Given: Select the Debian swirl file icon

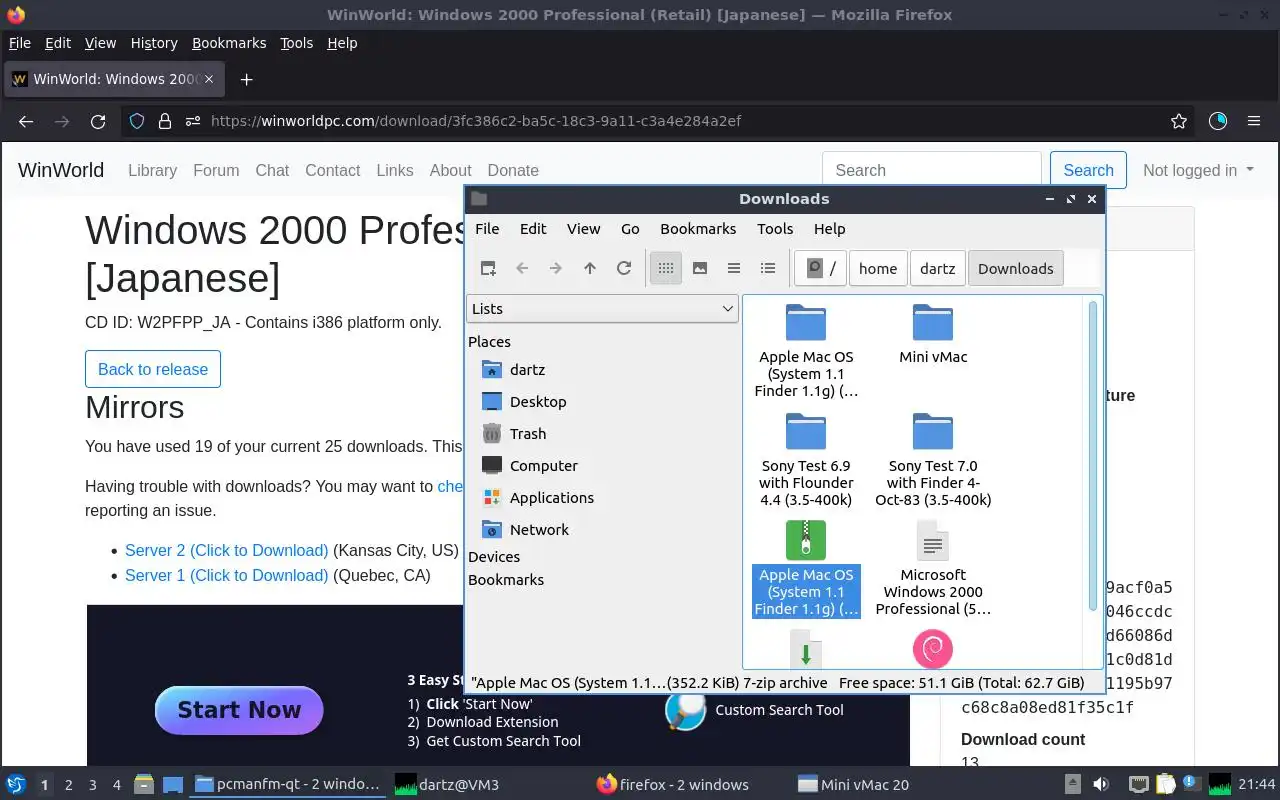Looking at the screenshot, I should click(x=933, y=650).
